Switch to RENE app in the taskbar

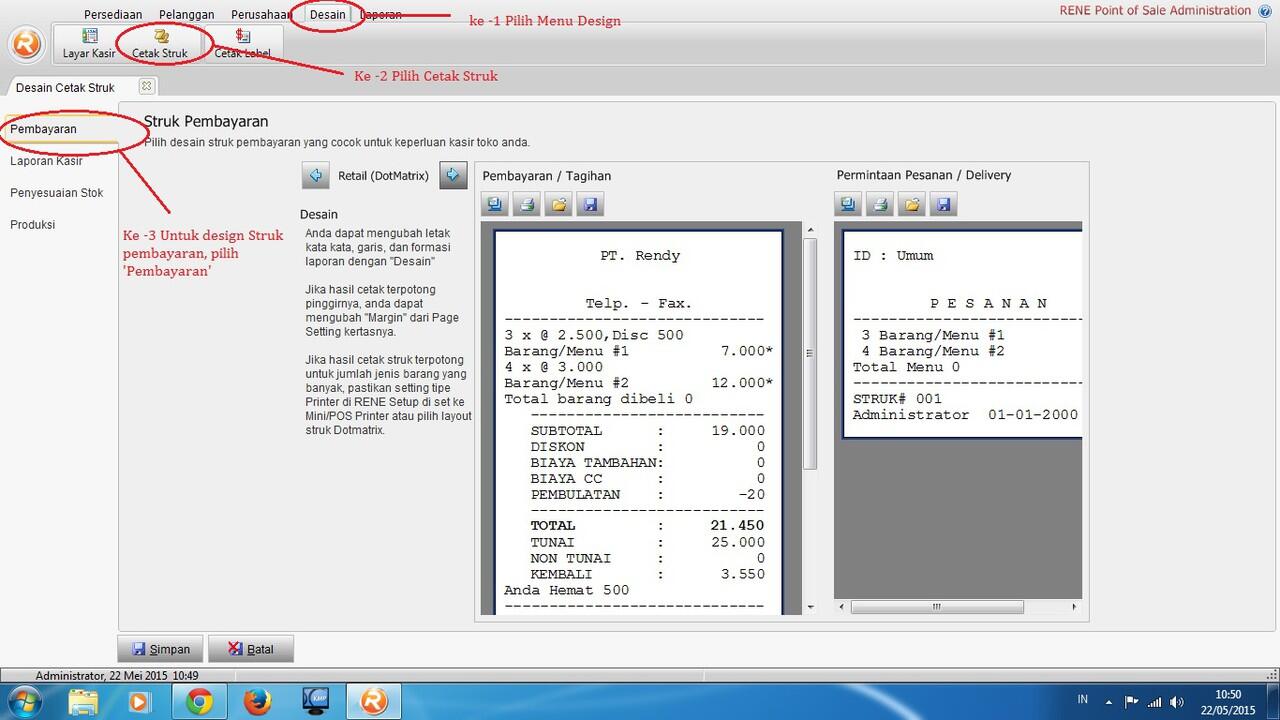[374, 702]
